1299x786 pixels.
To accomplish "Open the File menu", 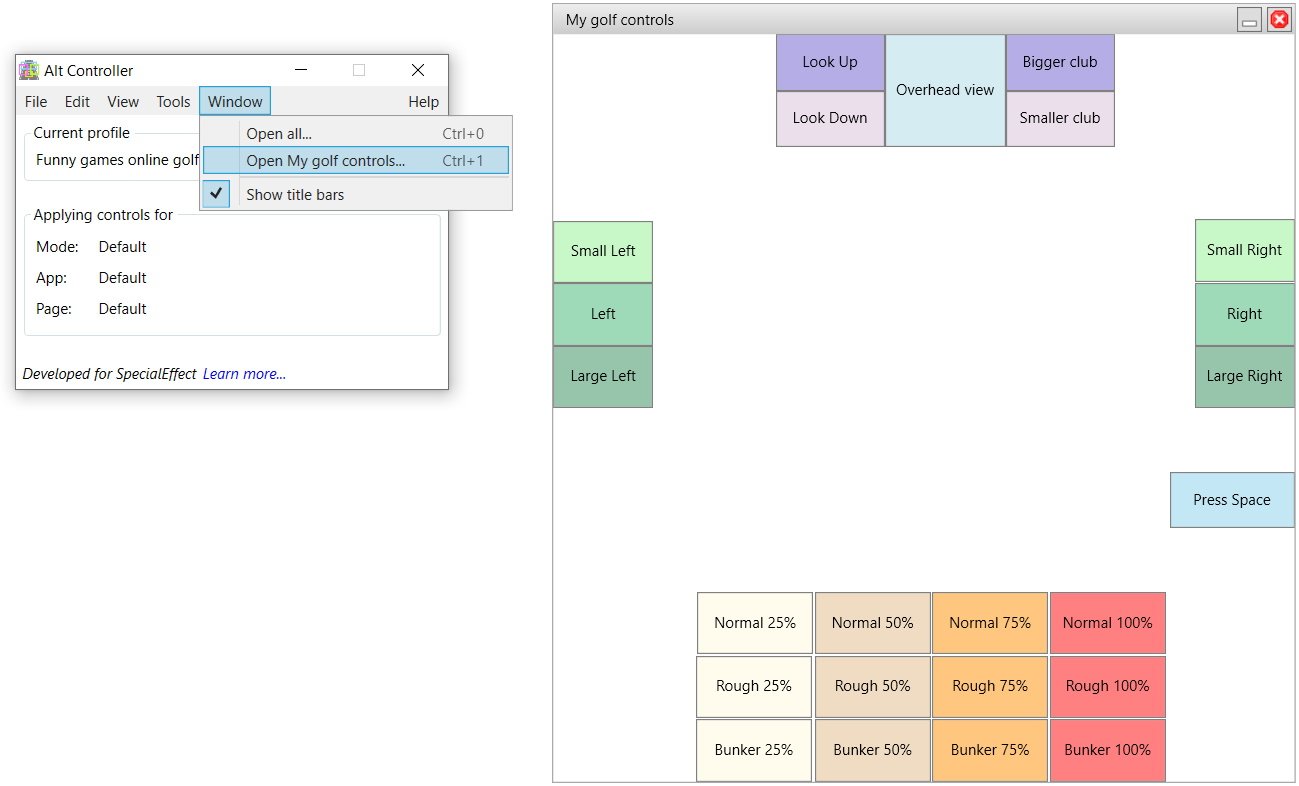I will click(x=35, y=101).
